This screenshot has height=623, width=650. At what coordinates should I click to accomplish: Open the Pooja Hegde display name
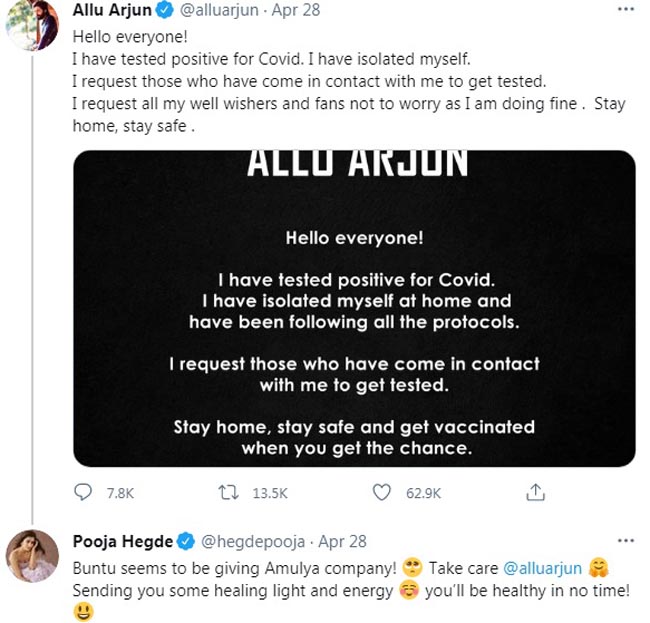coord(123,542)
